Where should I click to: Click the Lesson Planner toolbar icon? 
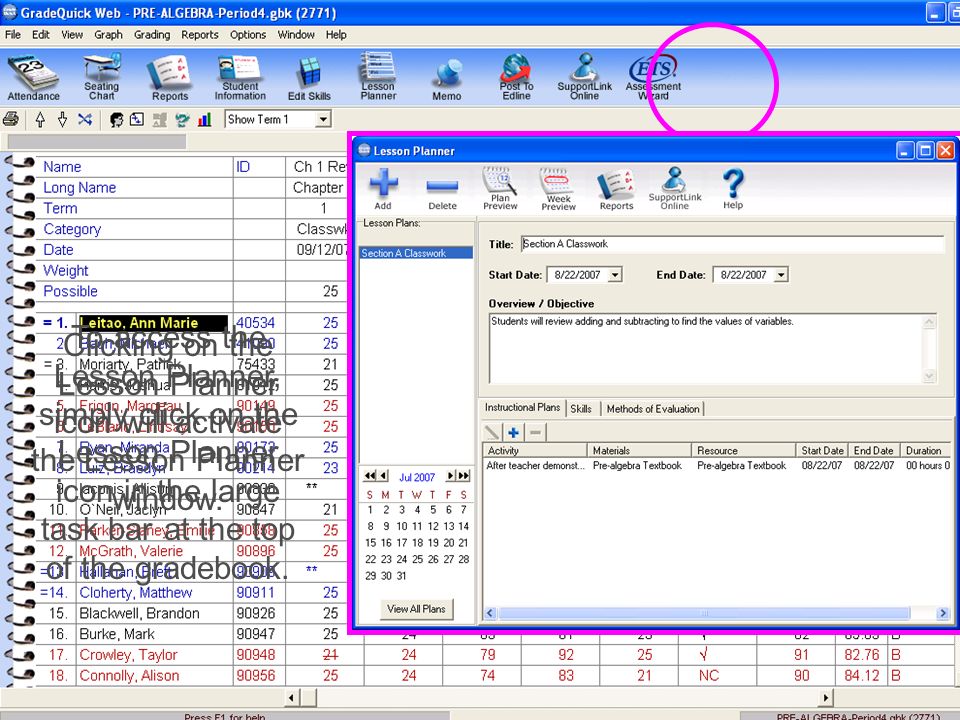378,77
